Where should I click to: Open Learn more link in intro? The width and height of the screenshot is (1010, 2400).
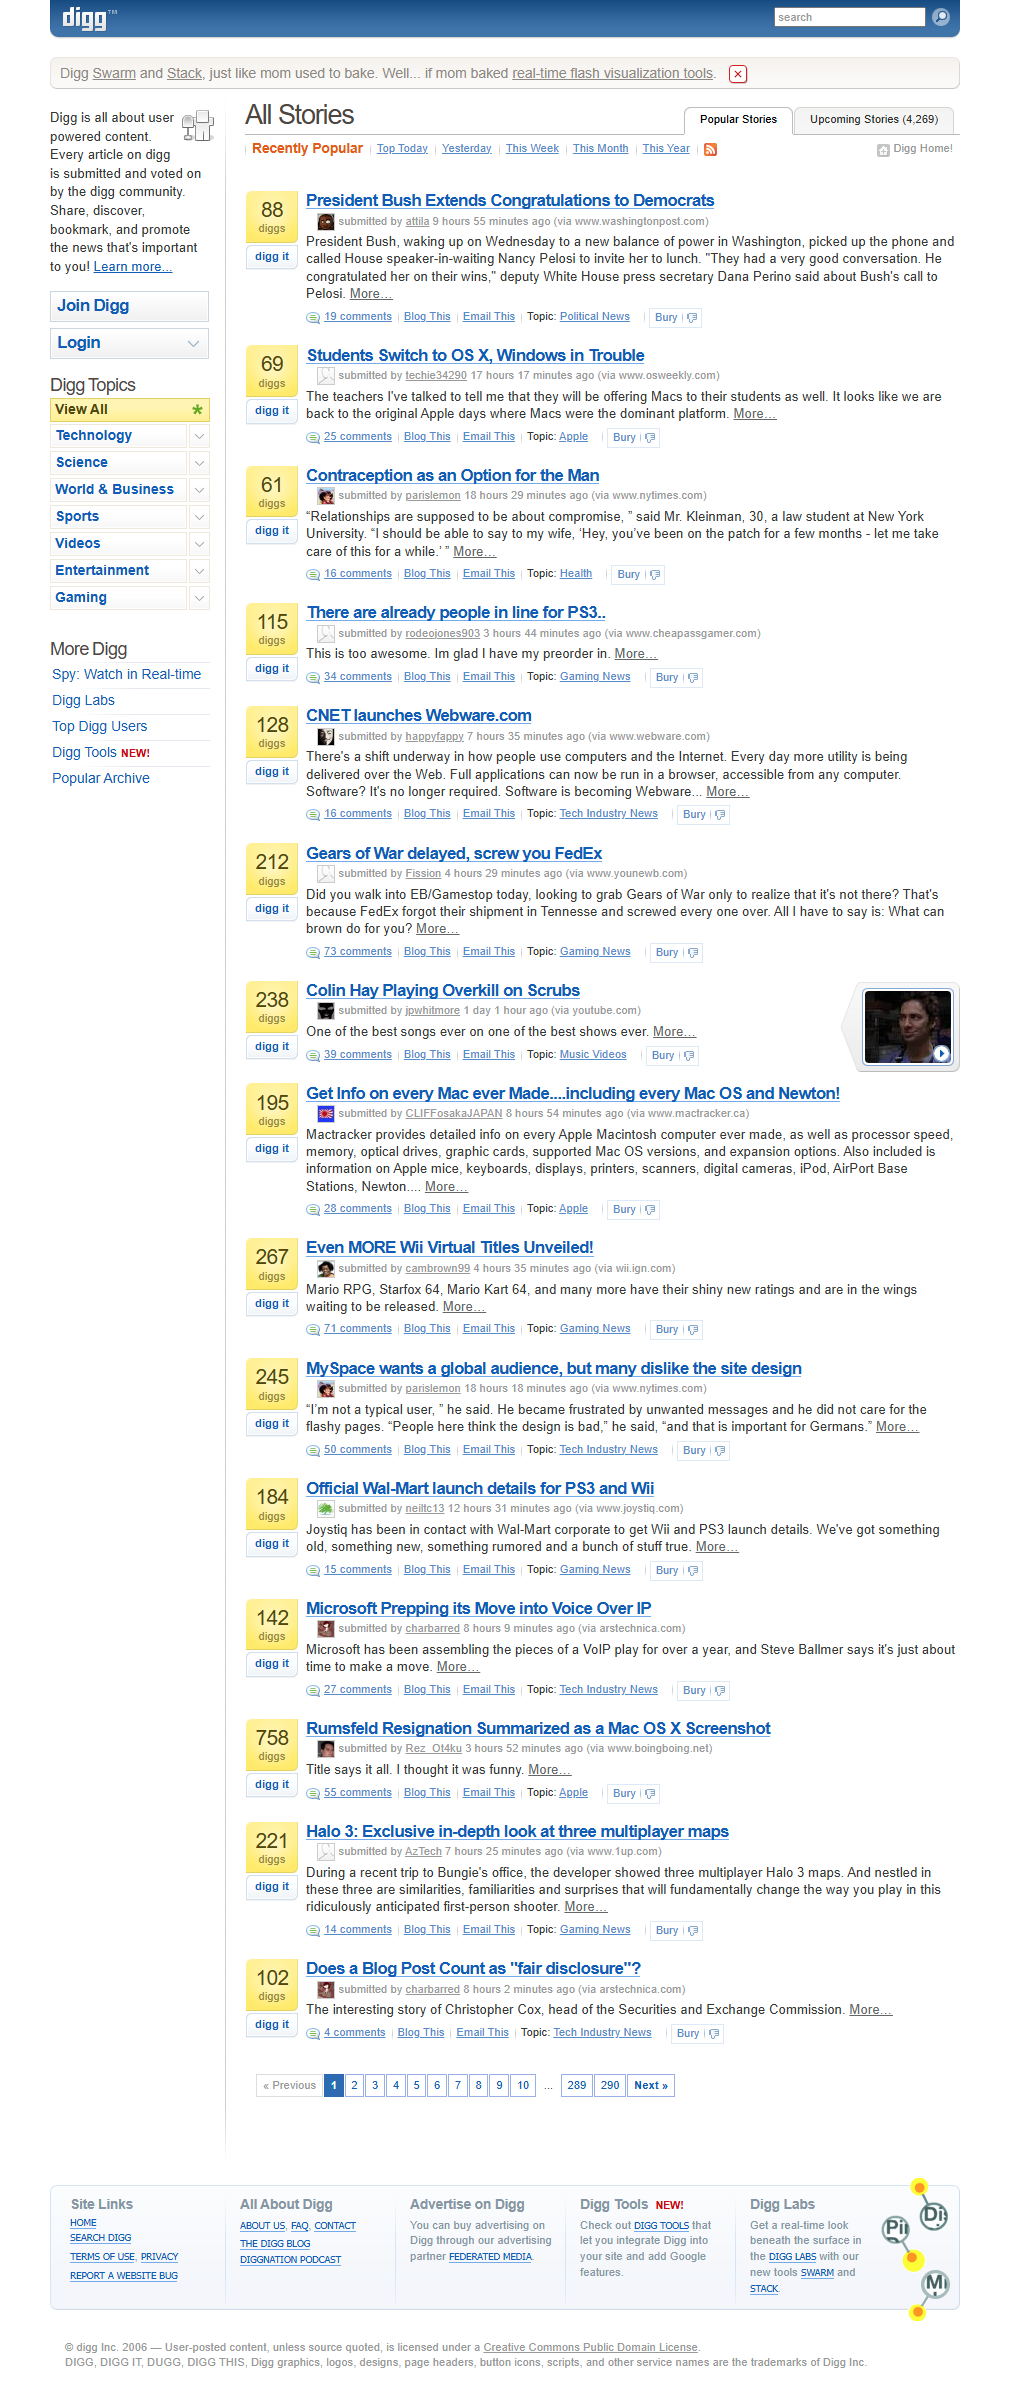tap(133, 267)
